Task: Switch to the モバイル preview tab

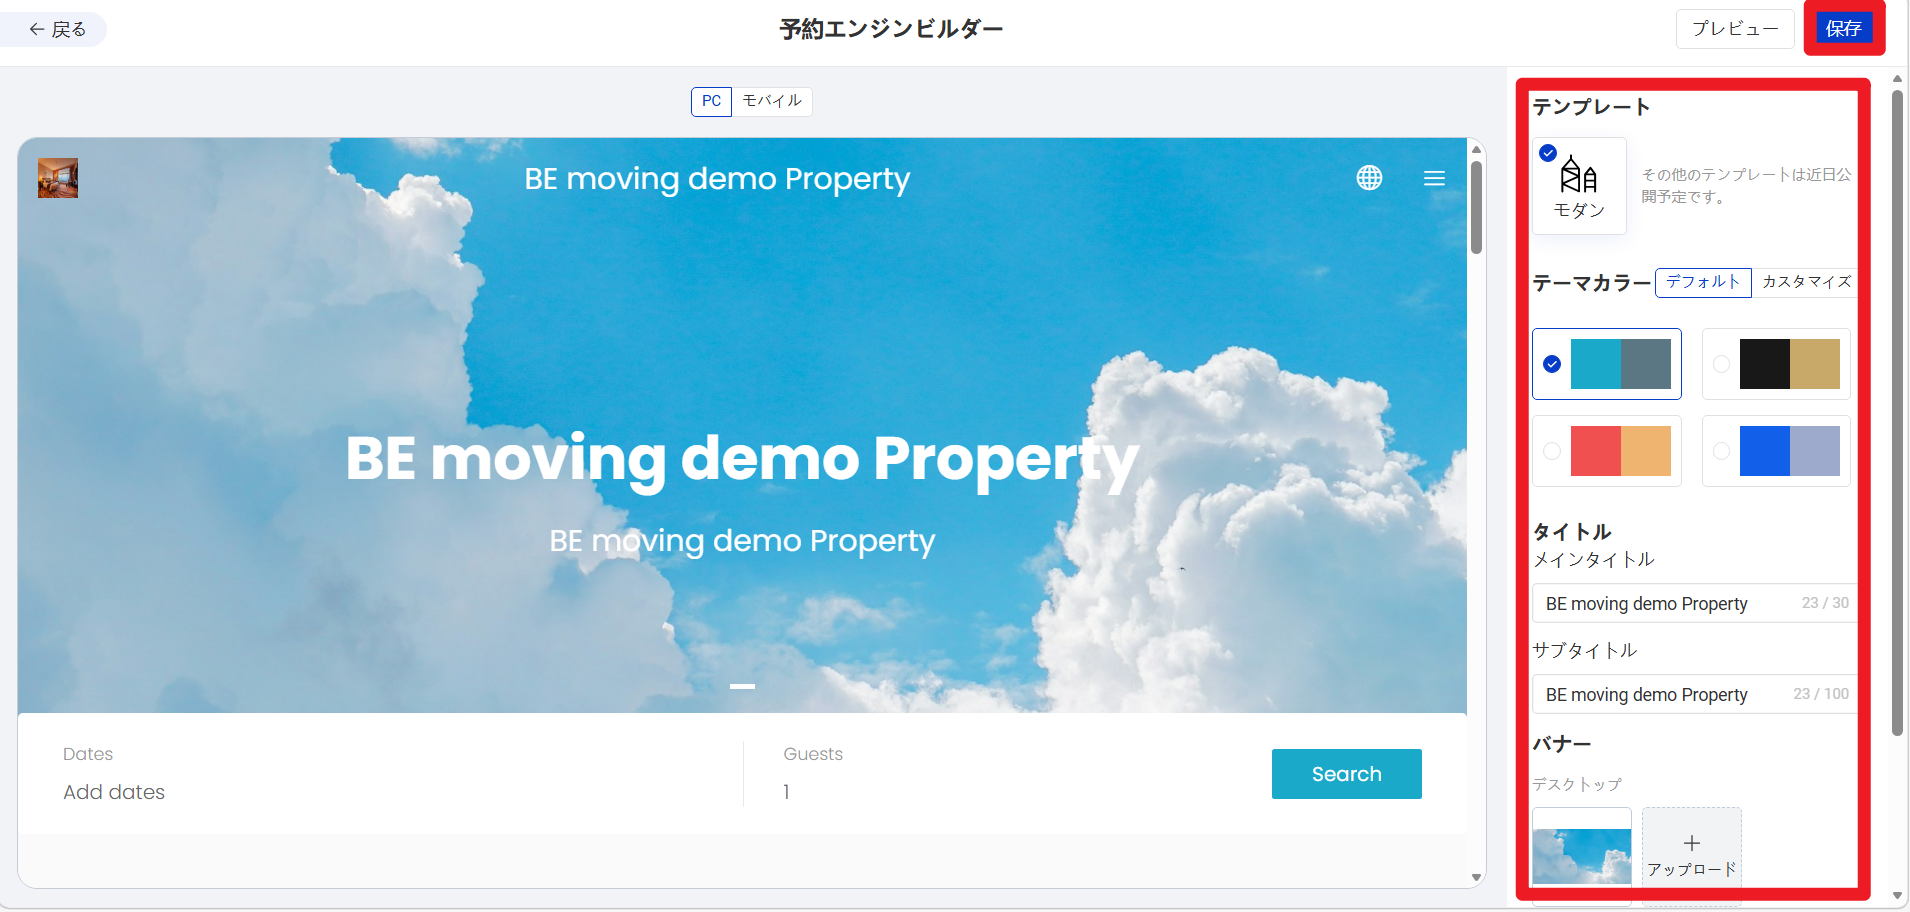Action: [771, 101]
